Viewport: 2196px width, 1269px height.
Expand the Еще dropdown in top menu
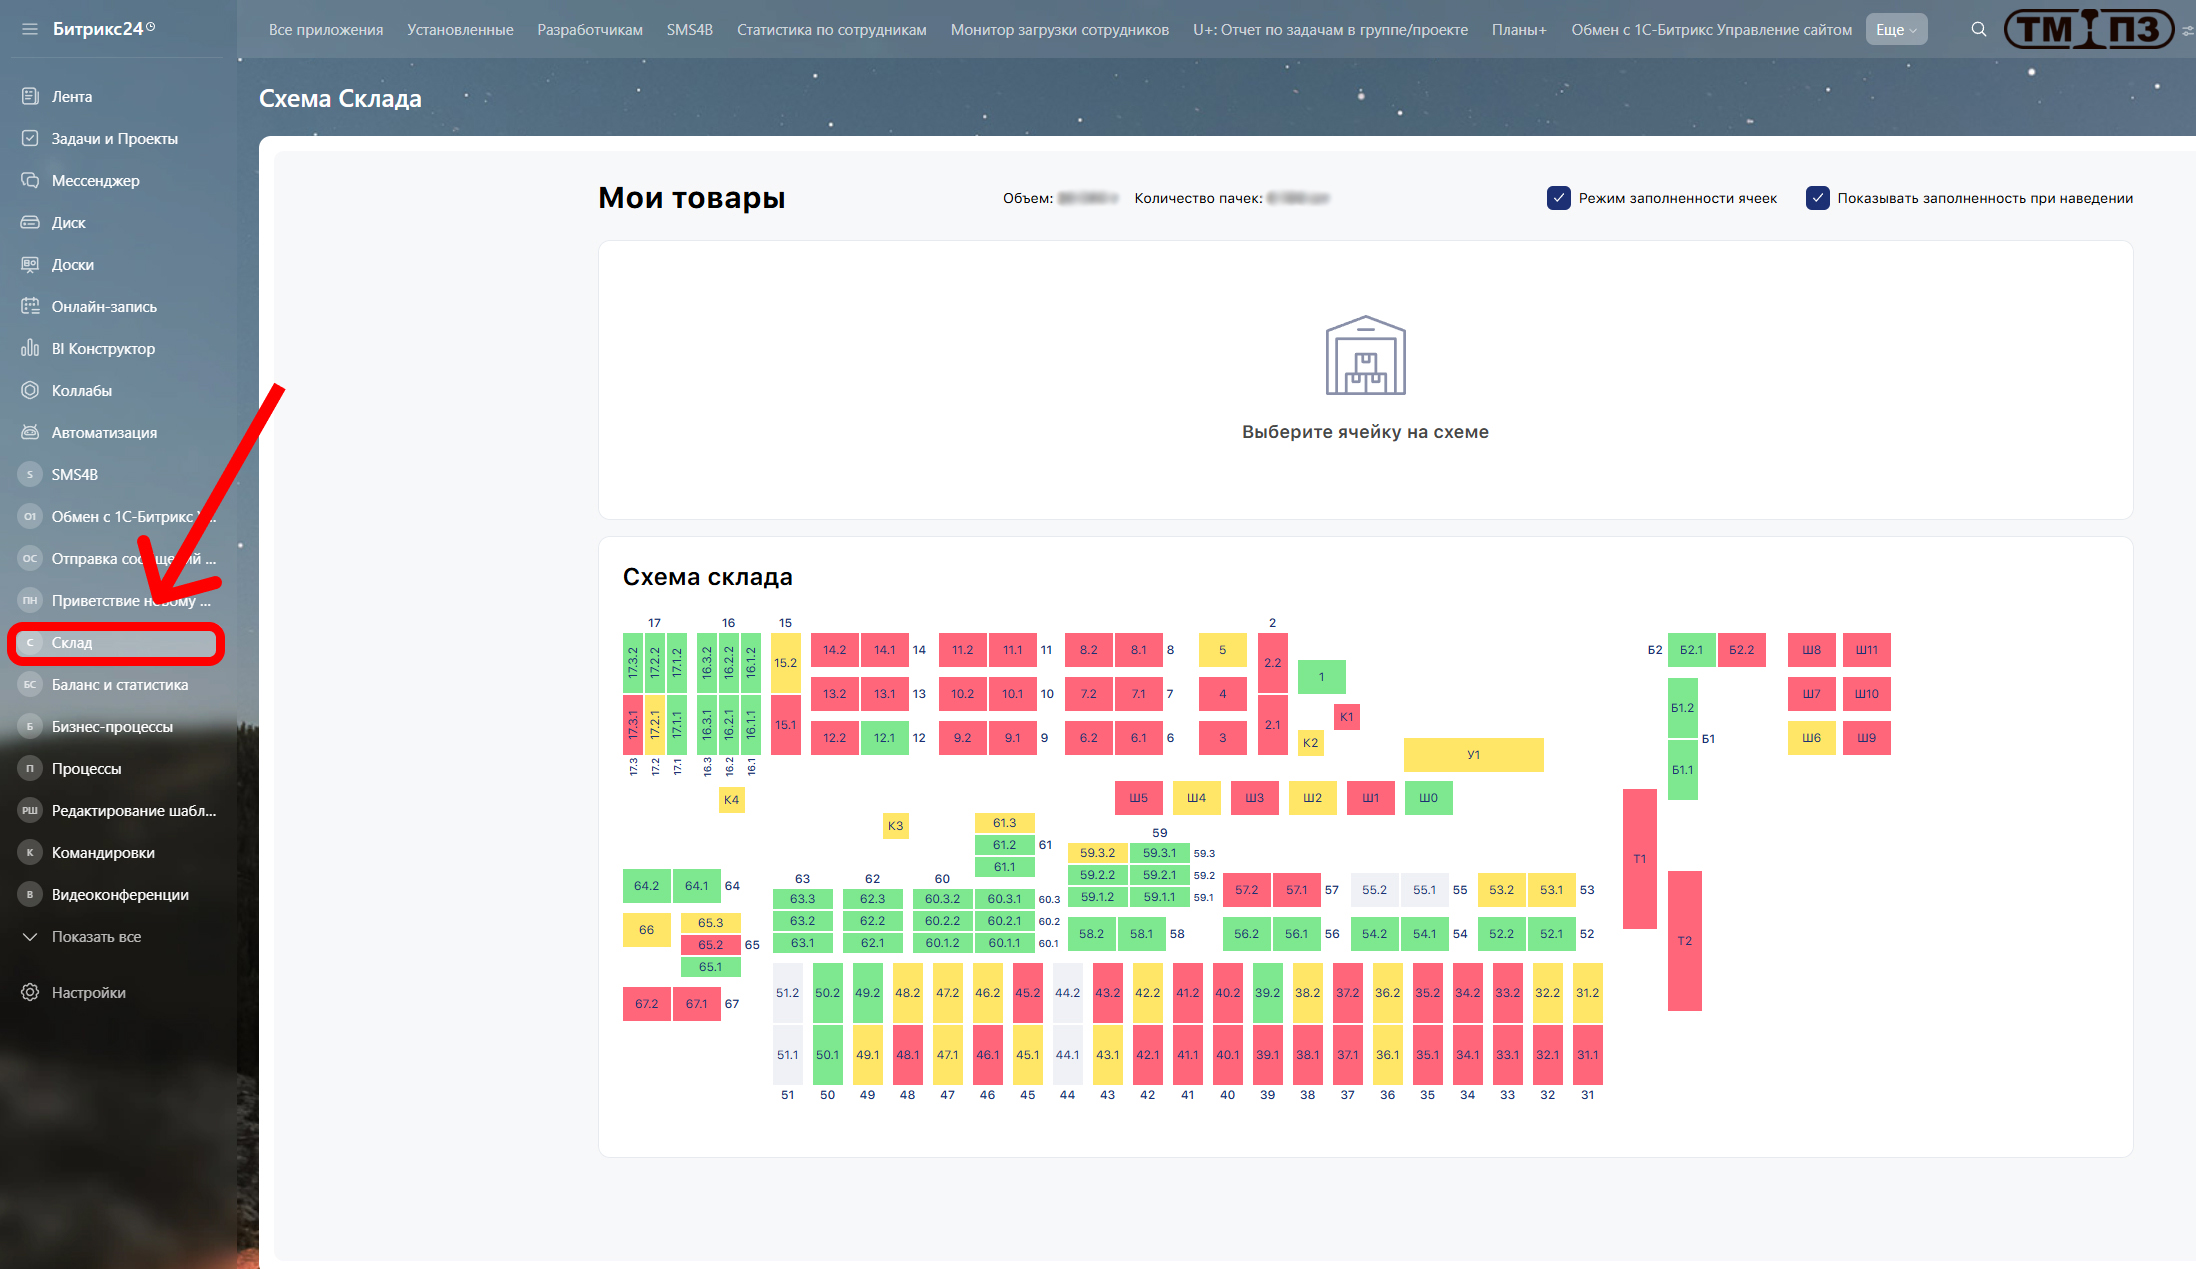point(1895,30)
